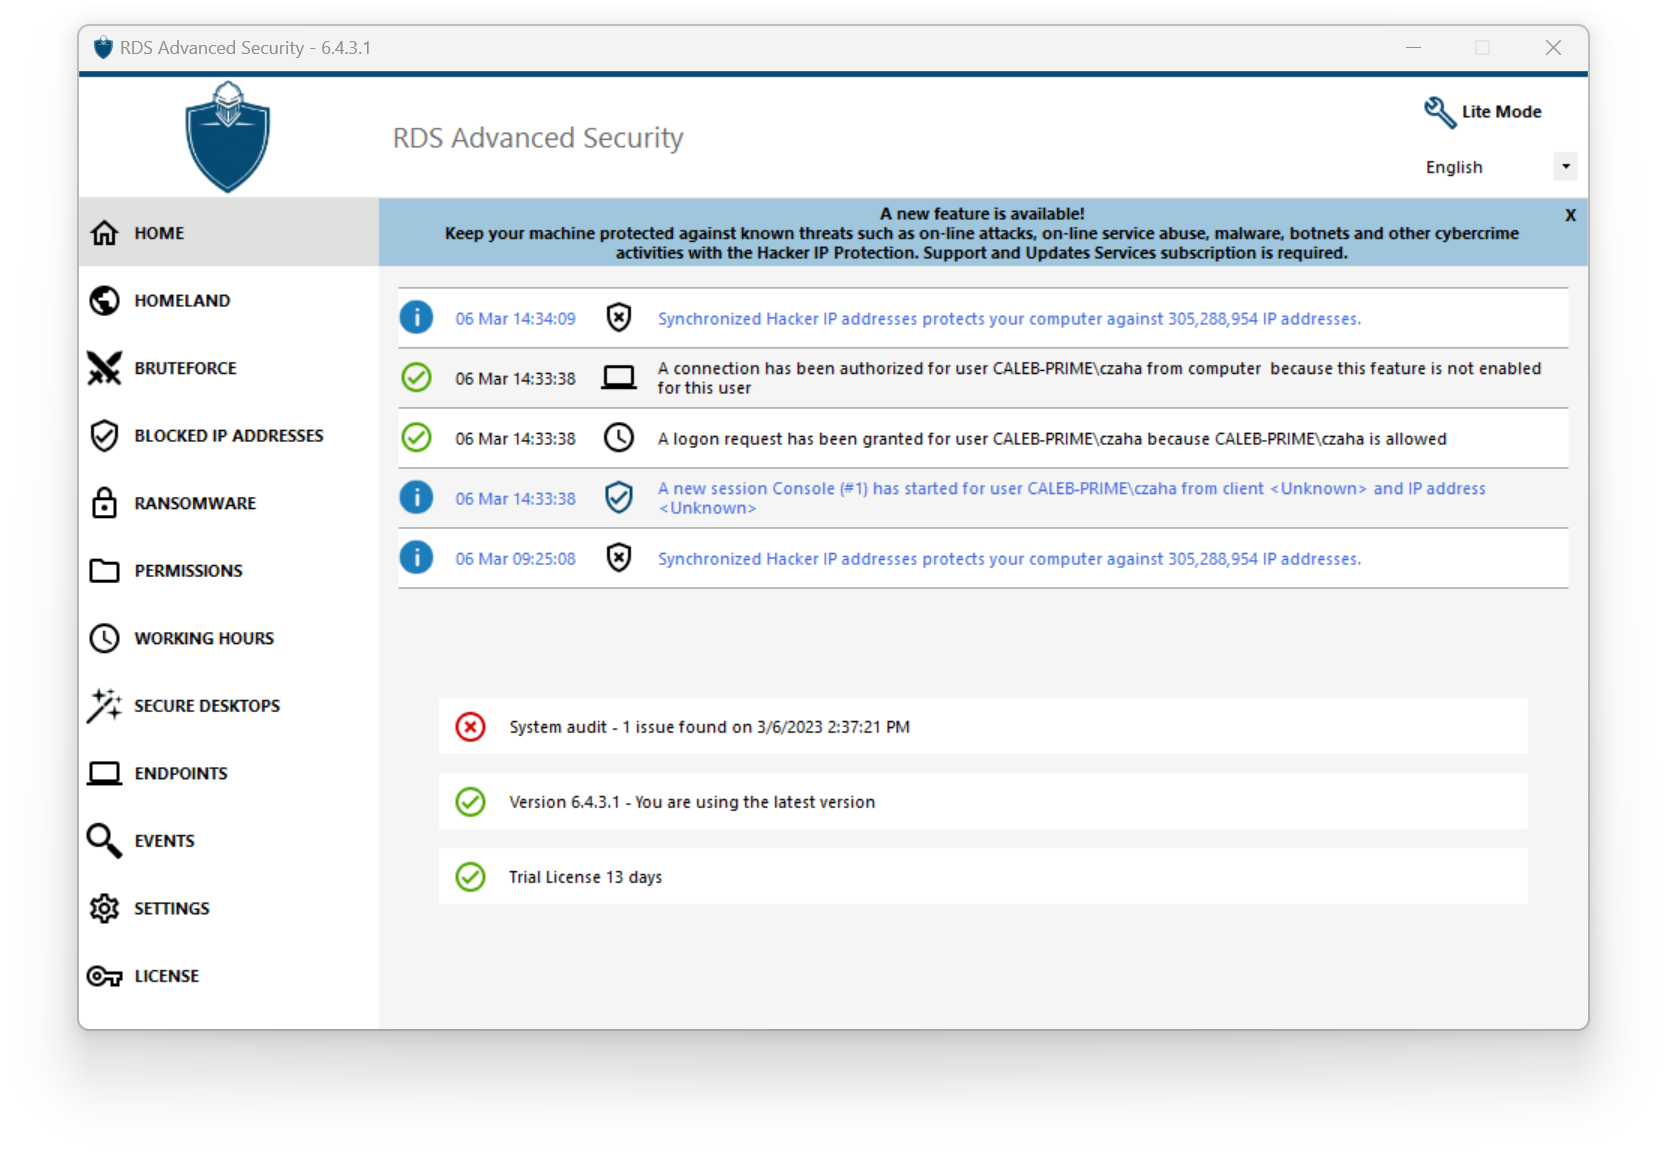Open the English language dropdown

pos(1564,166)
